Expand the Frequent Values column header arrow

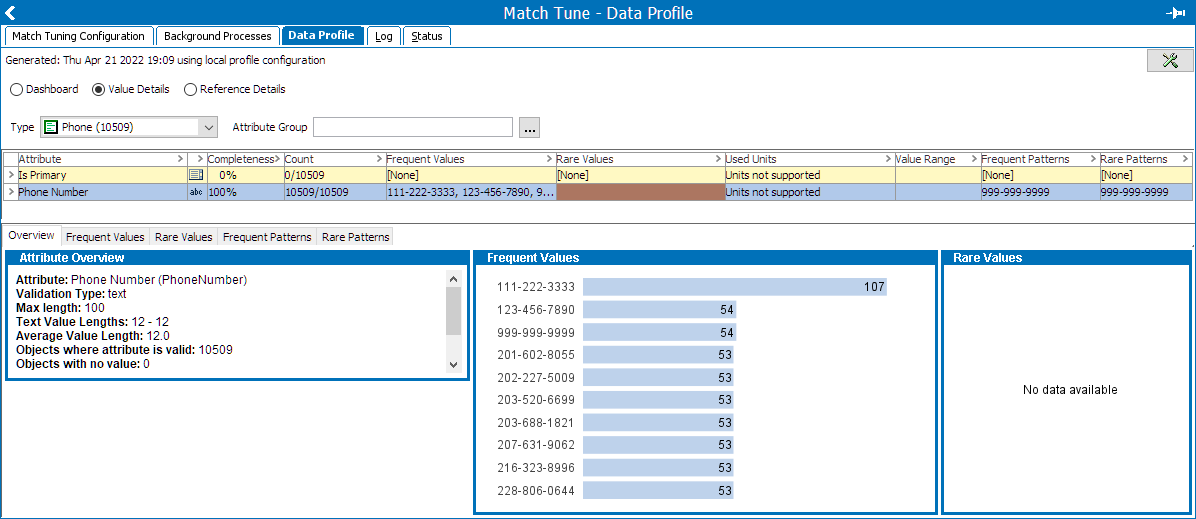[549, 159]
